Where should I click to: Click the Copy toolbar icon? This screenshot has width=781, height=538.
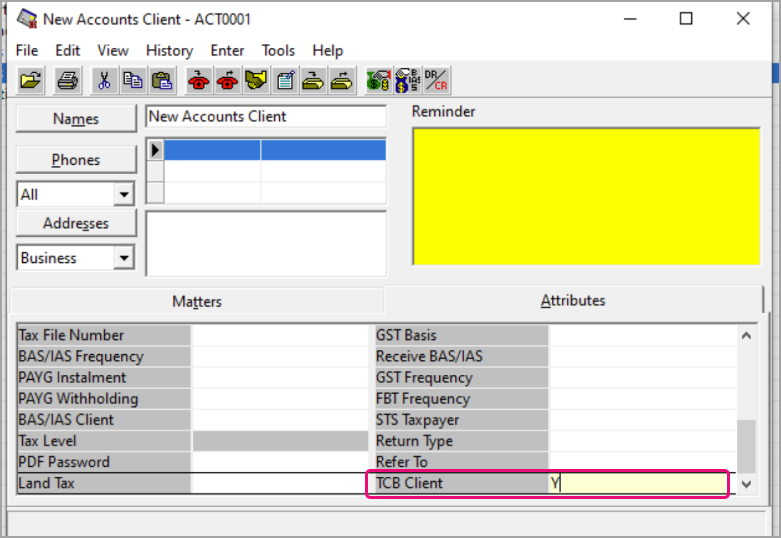click(x=133, y=80)
